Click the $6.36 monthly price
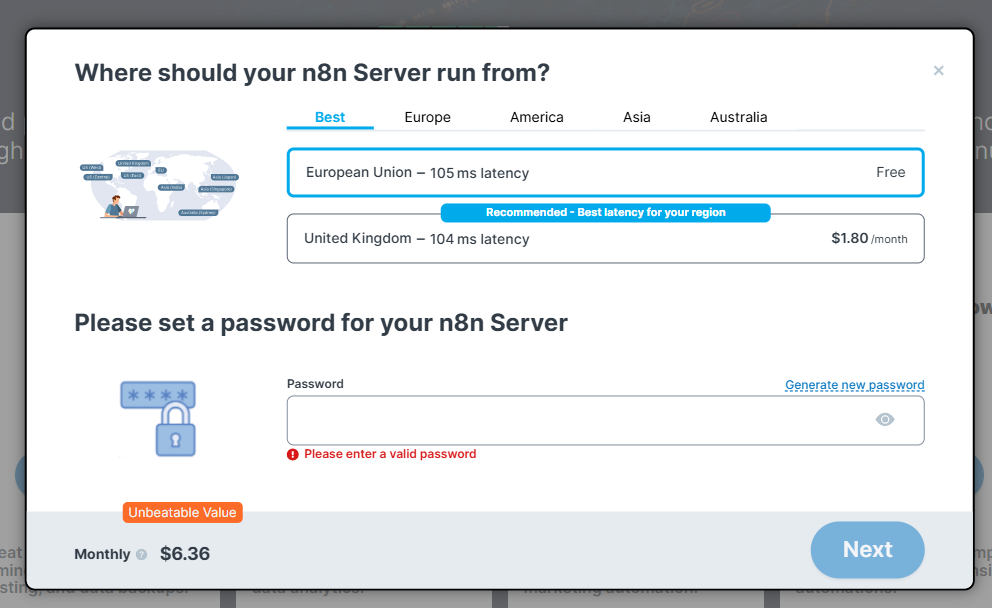The image size is (992, 608). tap(185, 554)
